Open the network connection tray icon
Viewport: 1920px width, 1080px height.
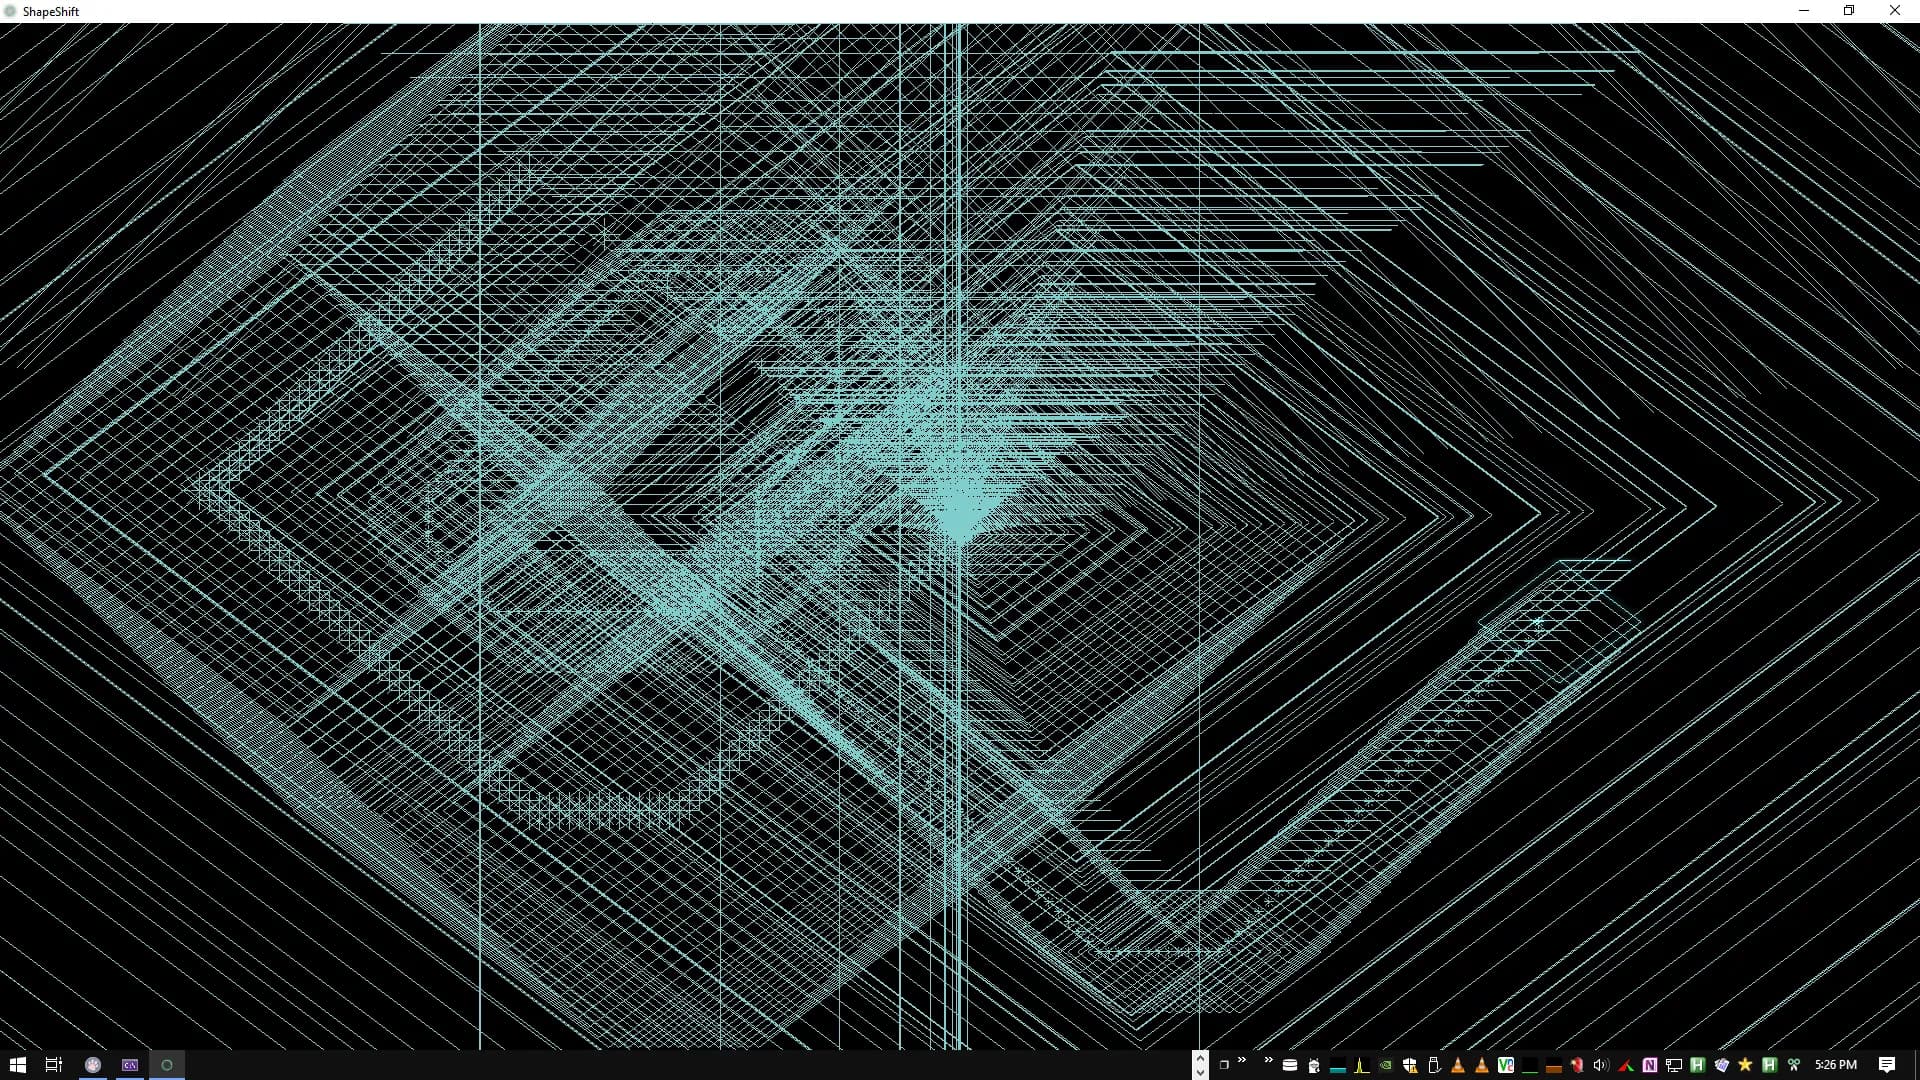coord(1673,1065)
